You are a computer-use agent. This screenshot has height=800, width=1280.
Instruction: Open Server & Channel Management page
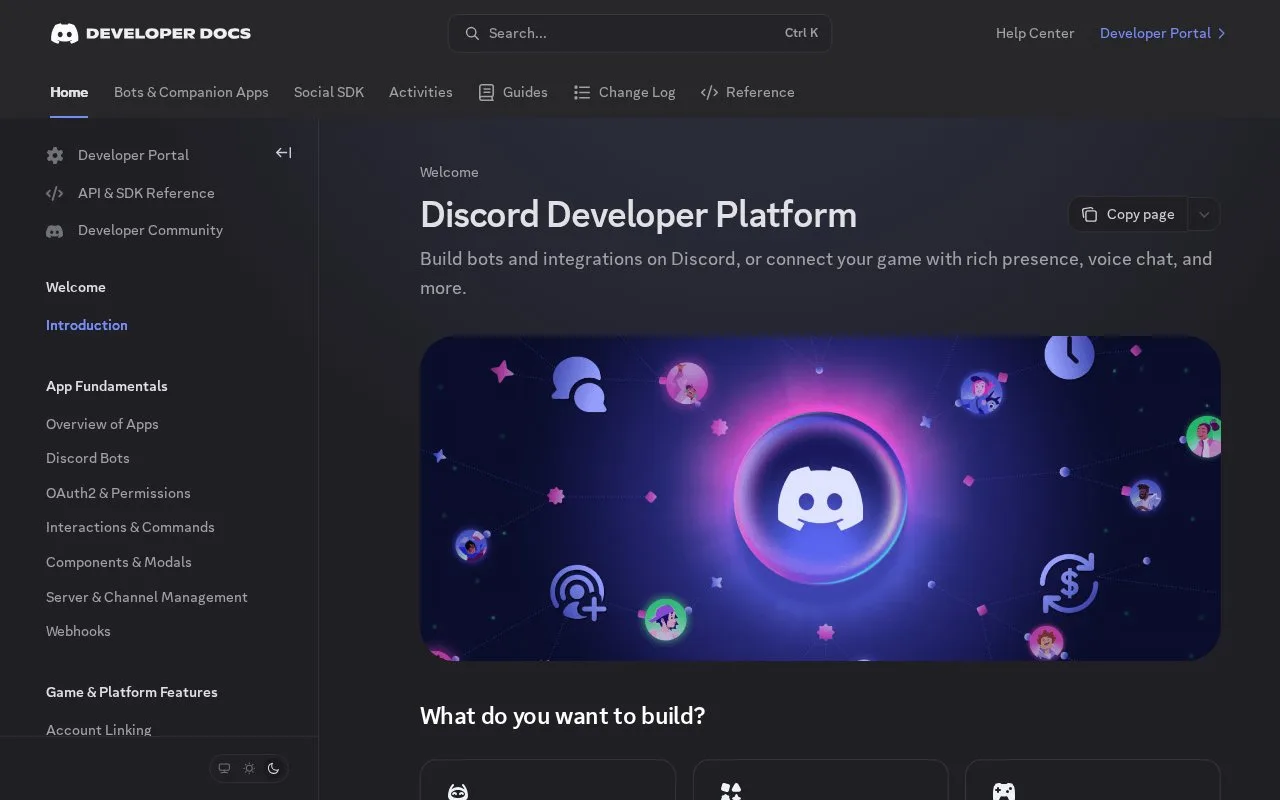click(x=147, y=597)
